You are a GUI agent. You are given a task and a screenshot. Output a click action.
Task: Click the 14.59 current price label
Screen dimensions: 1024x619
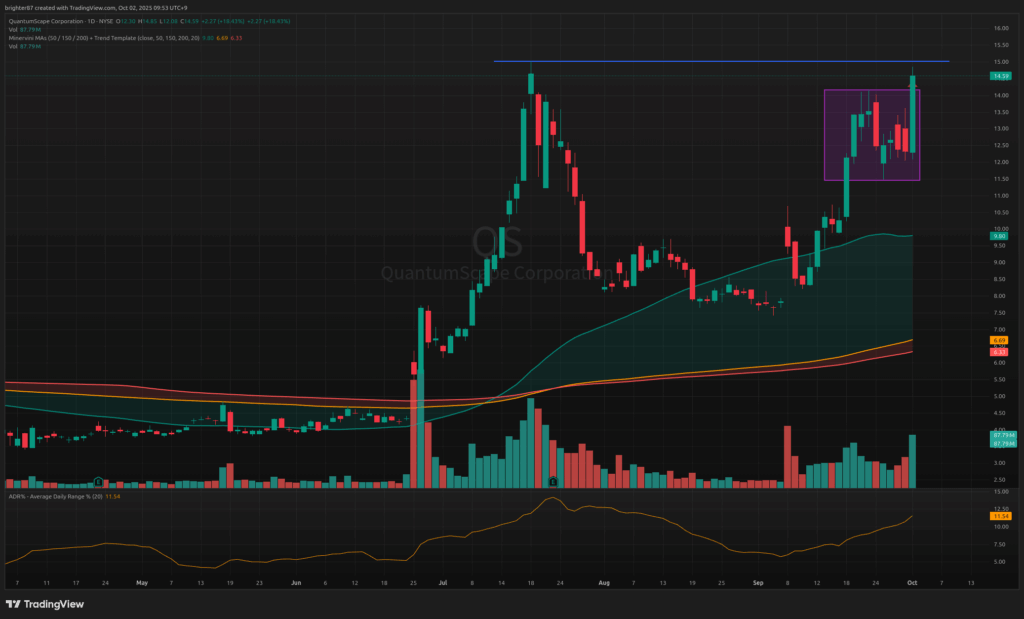tap(999, 76)
